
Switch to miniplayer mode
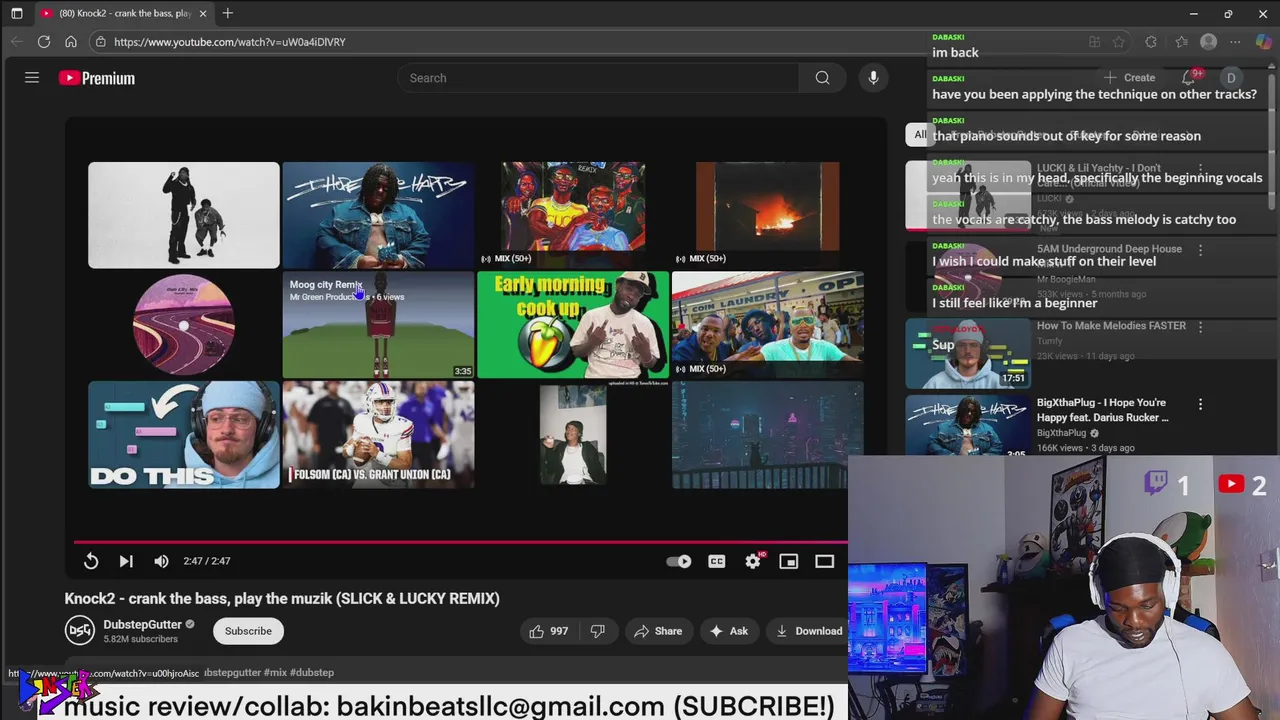tap(789, 561)
